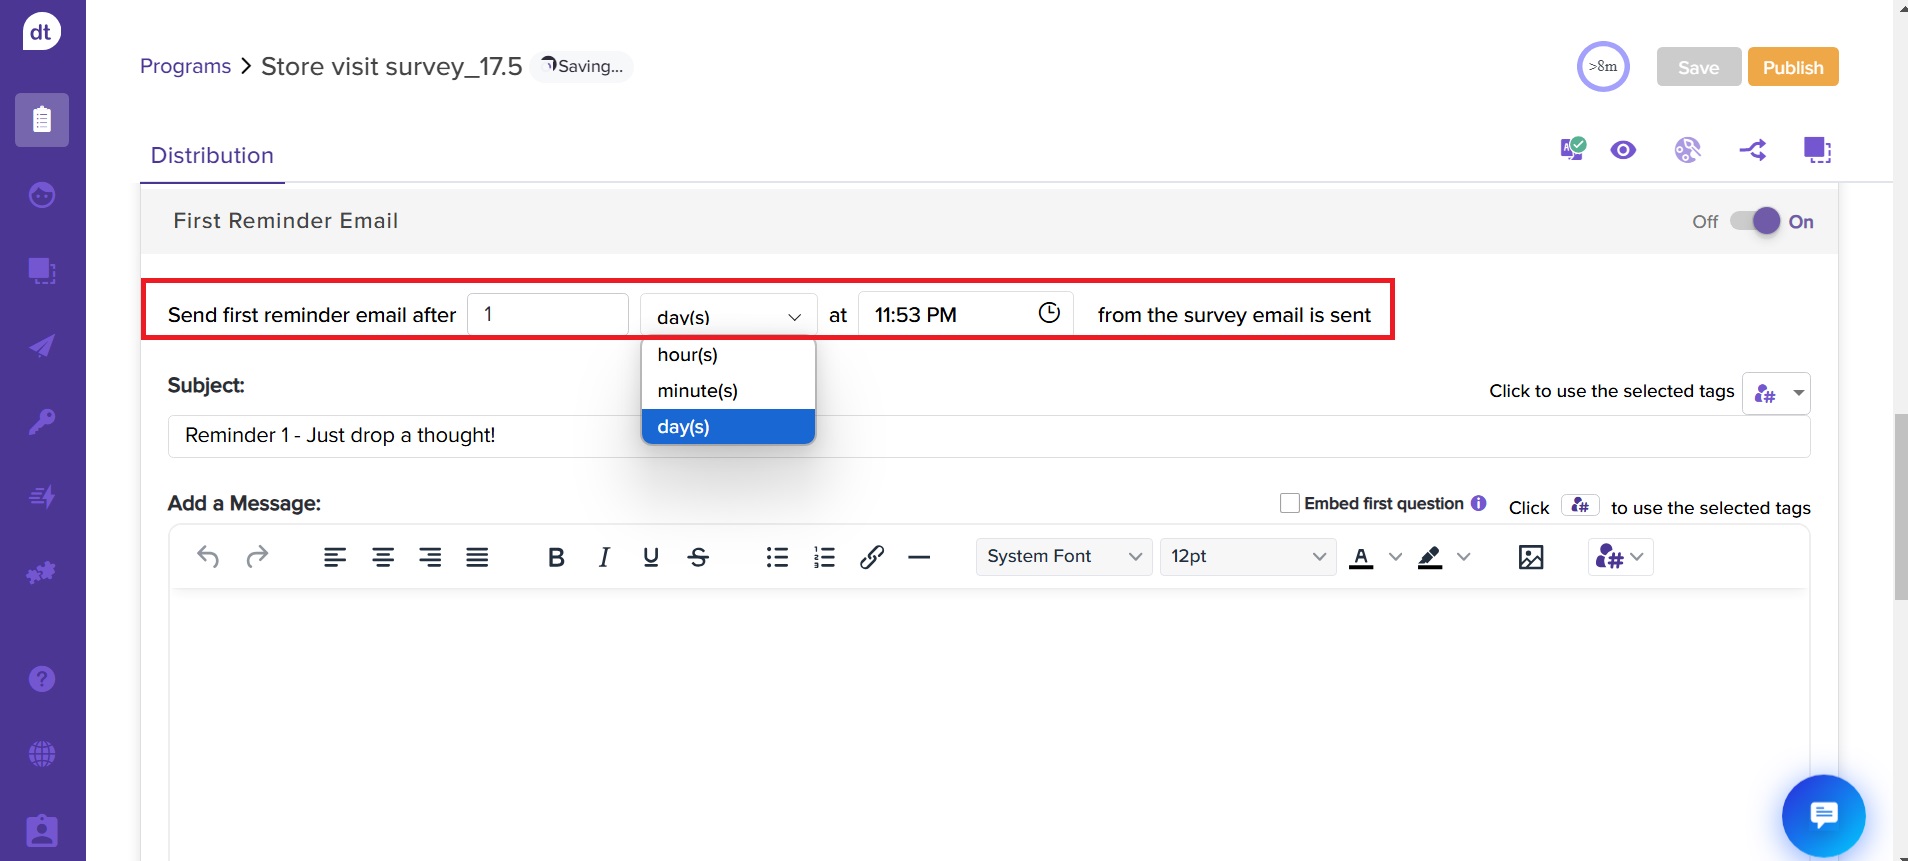Click the key icon in sidebar
The image size is (1908, 861).
(x=42, y=421)
